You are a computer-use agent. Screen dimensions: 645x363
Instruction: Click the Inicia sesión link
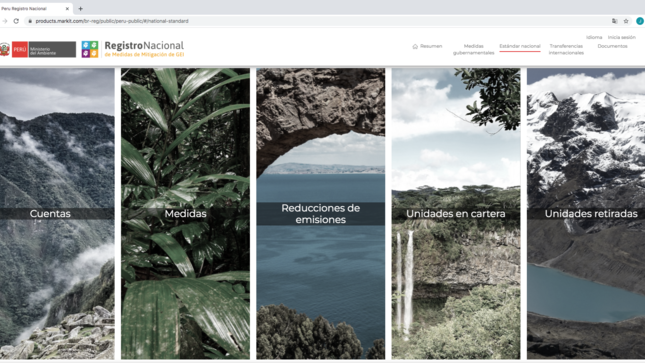pyautogui.click(x=622, y=37)
